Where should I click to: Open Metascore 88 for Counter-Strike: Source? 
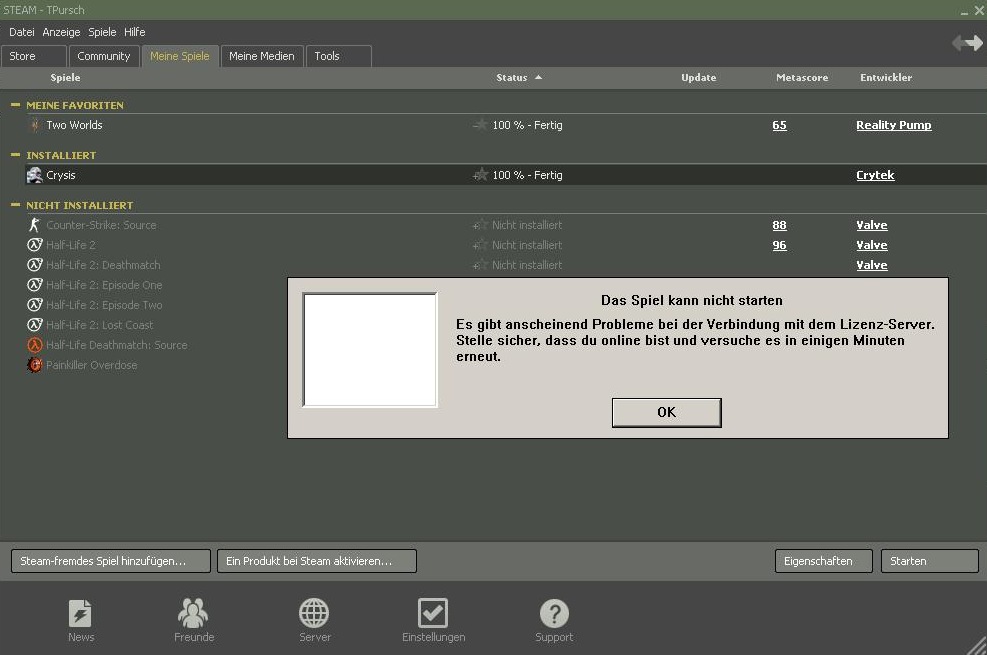[x=779, y=225]
